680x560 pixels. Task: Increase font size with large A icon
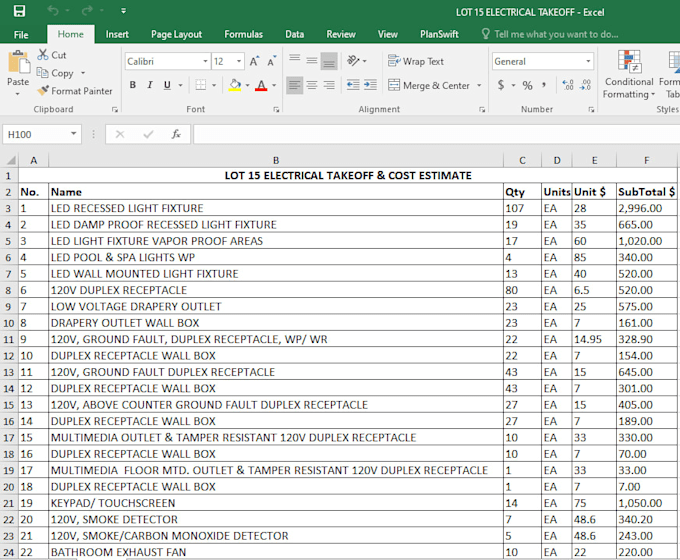(x=255, y=61)
